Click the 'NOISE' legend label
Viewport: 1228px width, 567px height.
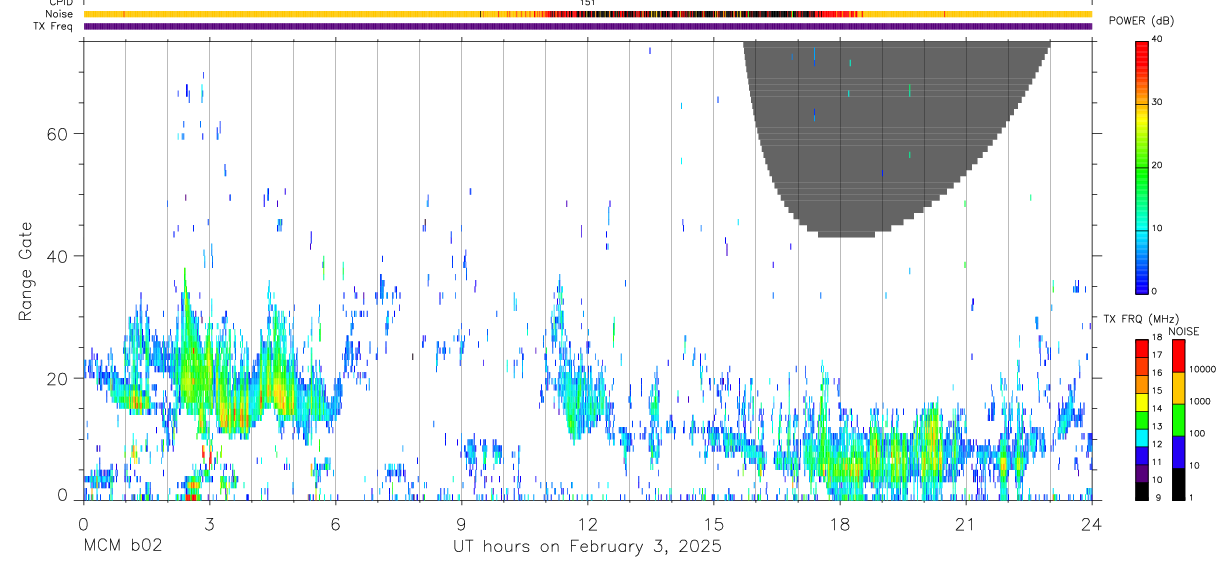point(1183,331)
